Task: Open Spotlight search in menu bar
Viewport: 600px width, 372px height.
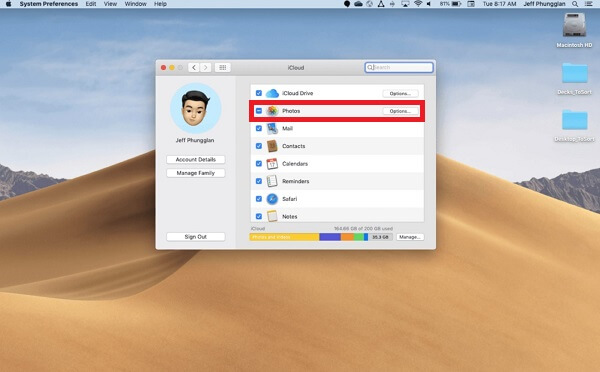Action: point(575,4)
